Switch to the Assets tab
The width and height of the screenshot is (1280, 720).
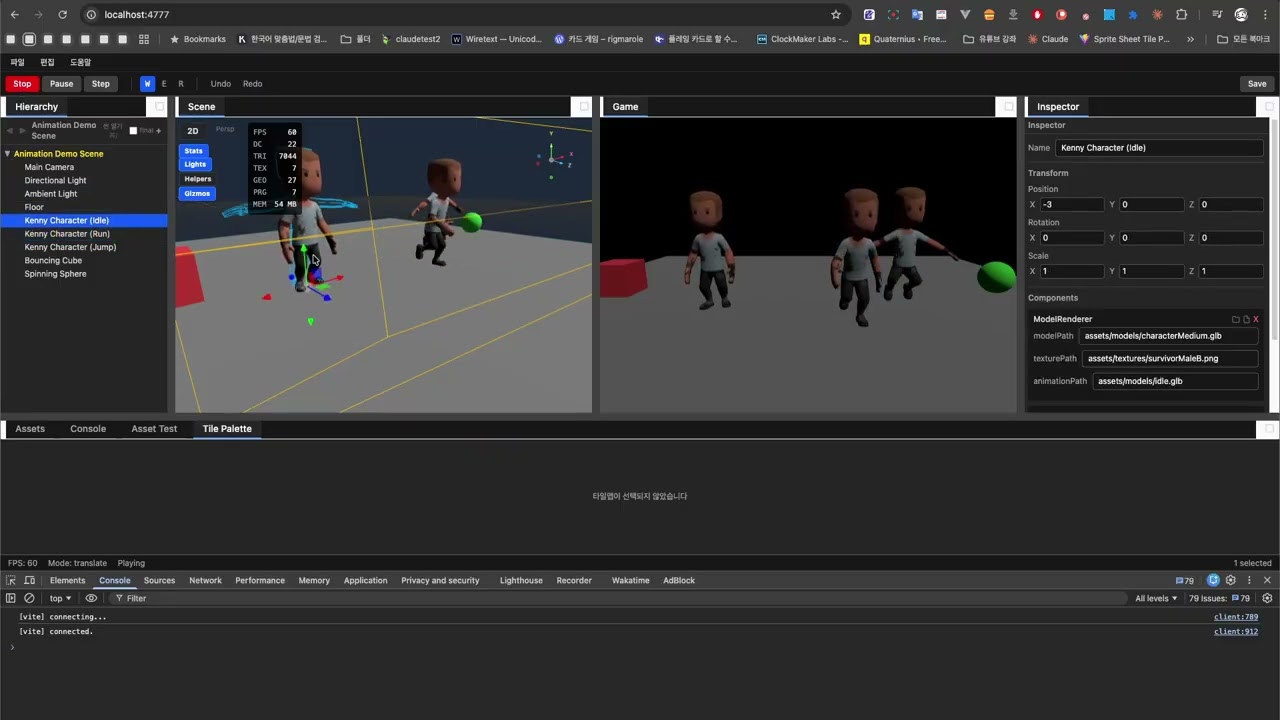(30, 429)
